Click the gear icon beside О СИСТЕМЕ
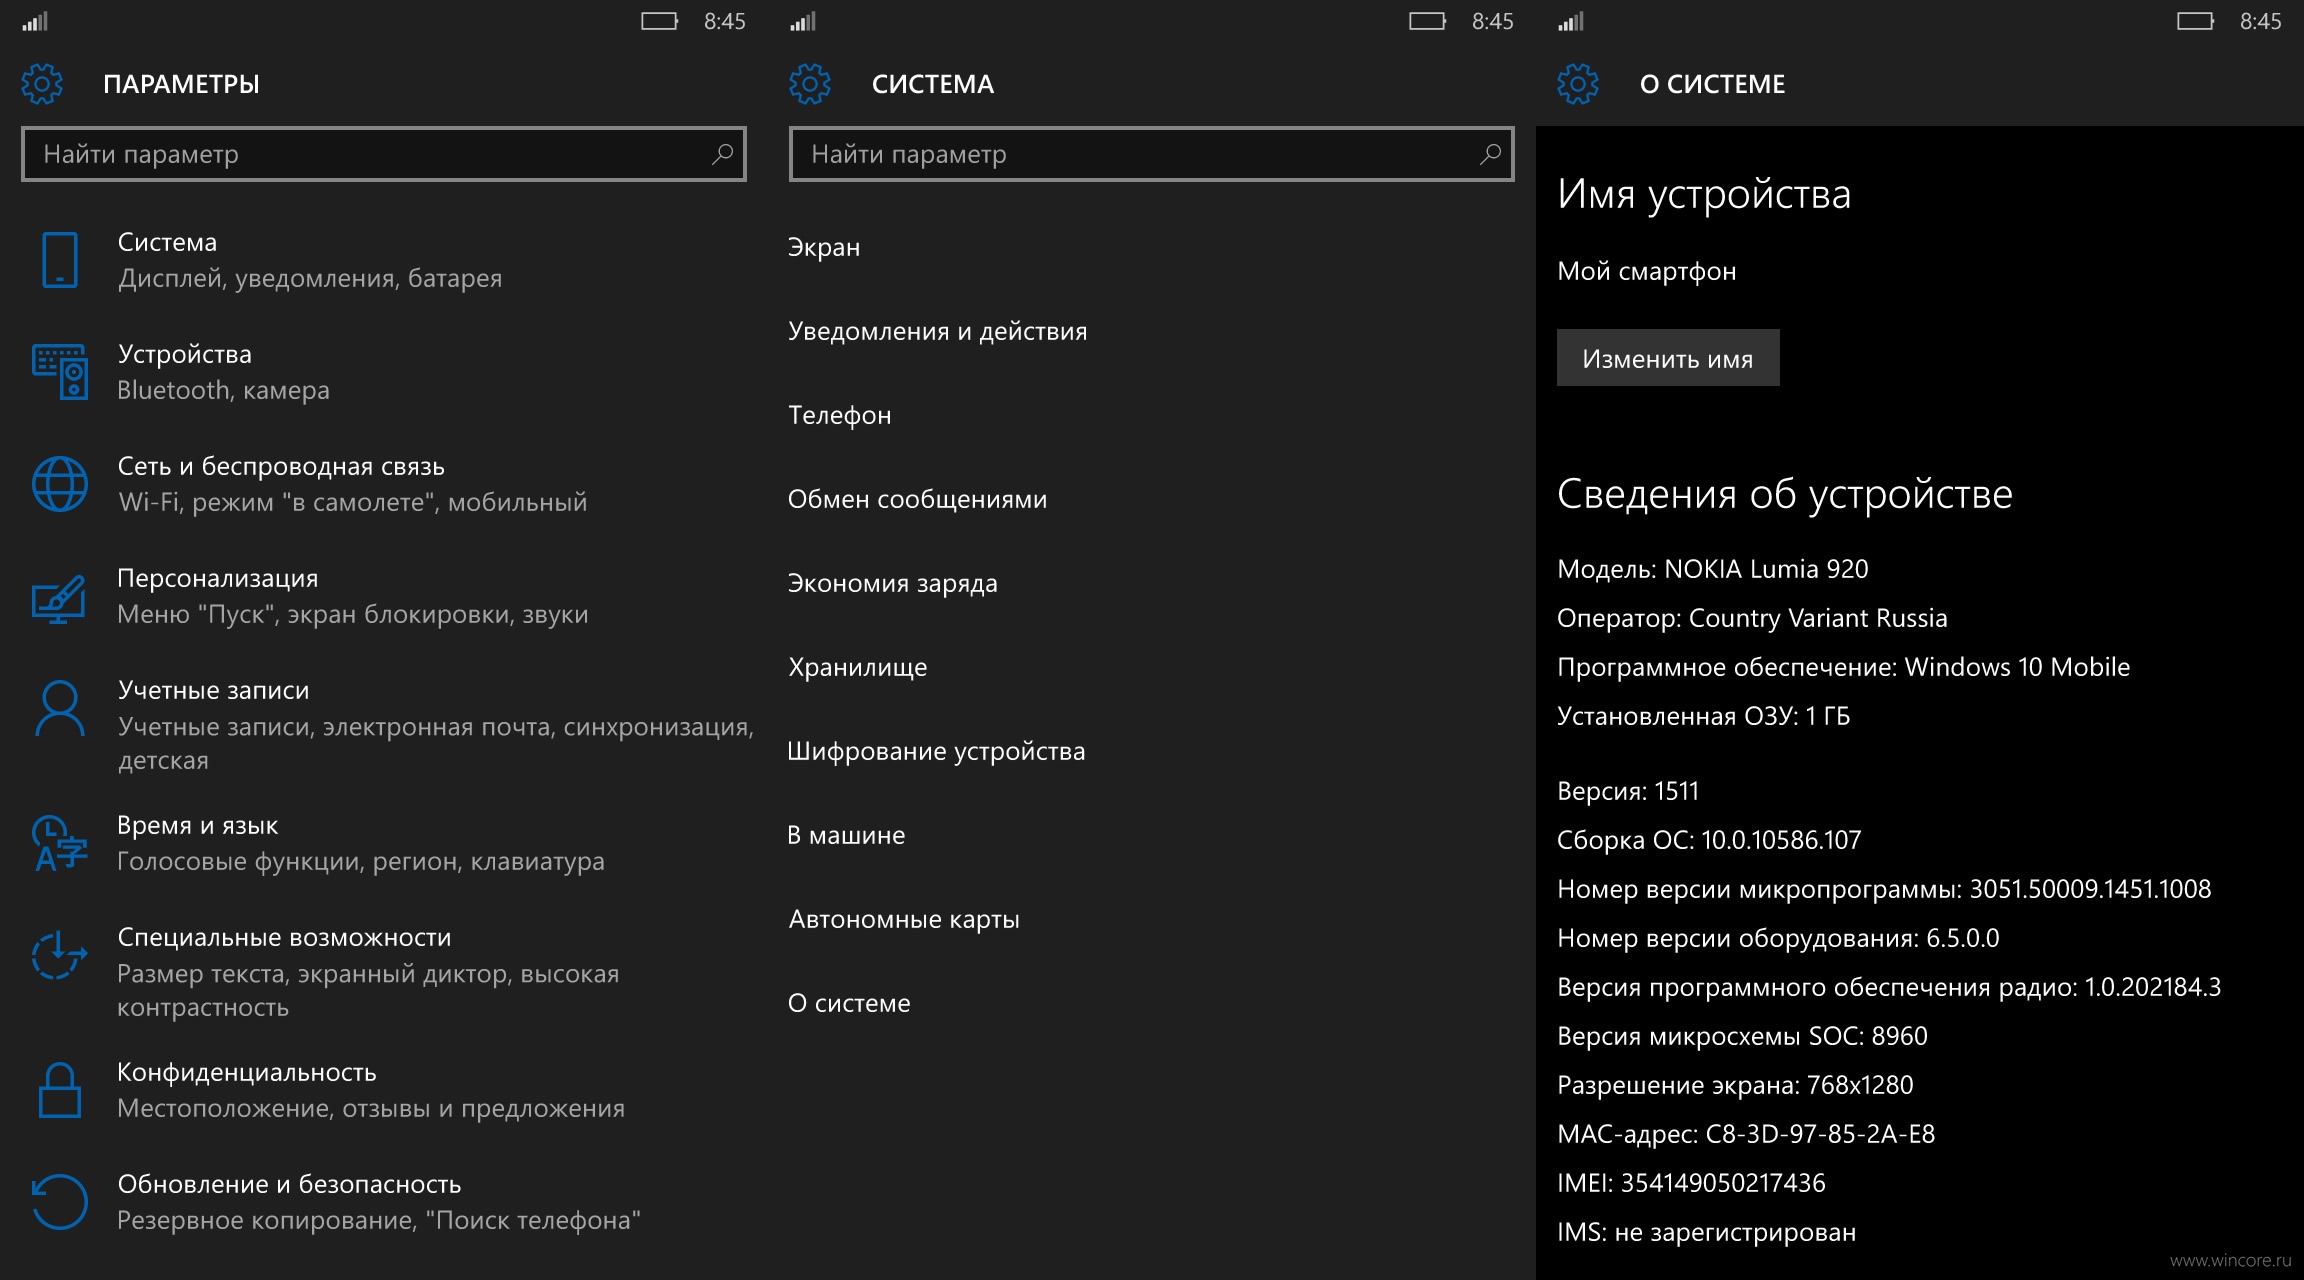Viewport: 2304px width, 1280px height. (1578, 84)
